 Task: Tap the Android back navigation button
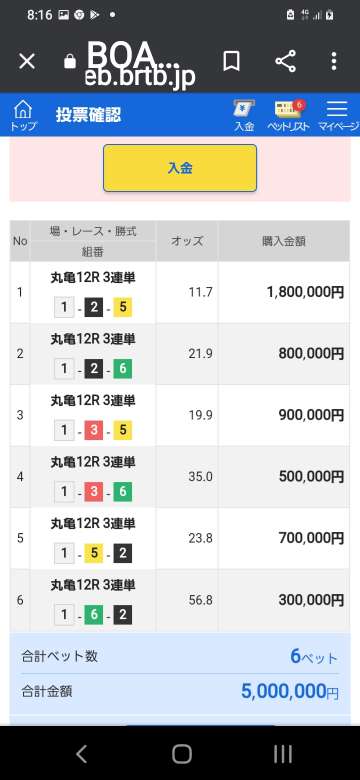click(x=82, y=754)
